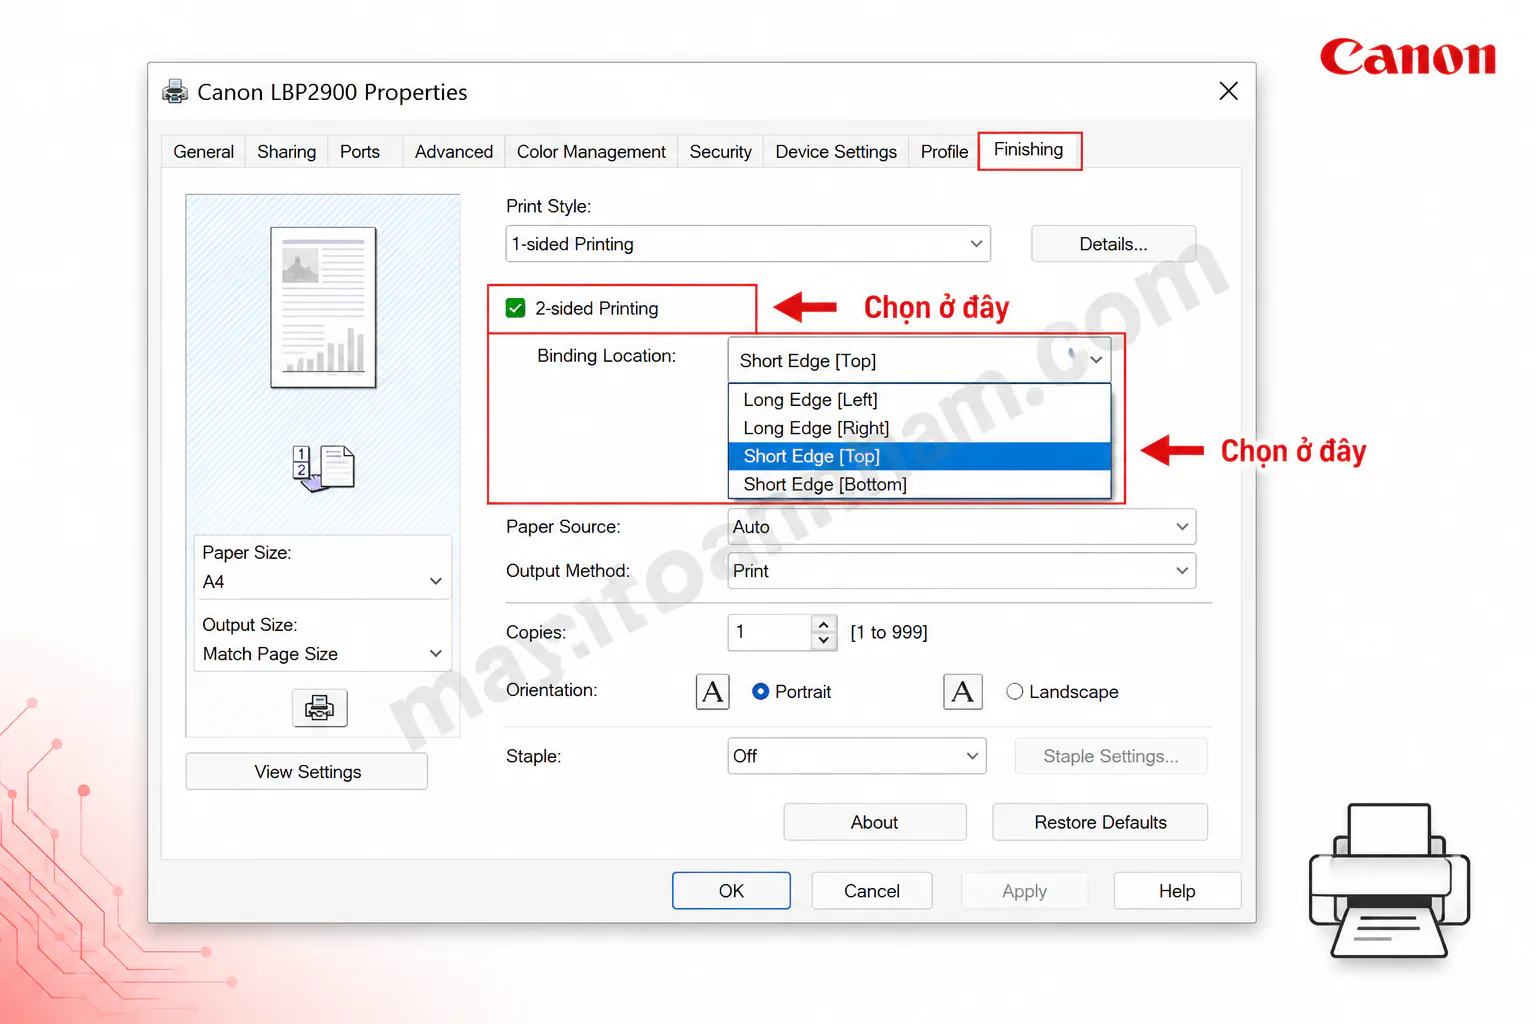Click the About button

click(x=875, y=822)
